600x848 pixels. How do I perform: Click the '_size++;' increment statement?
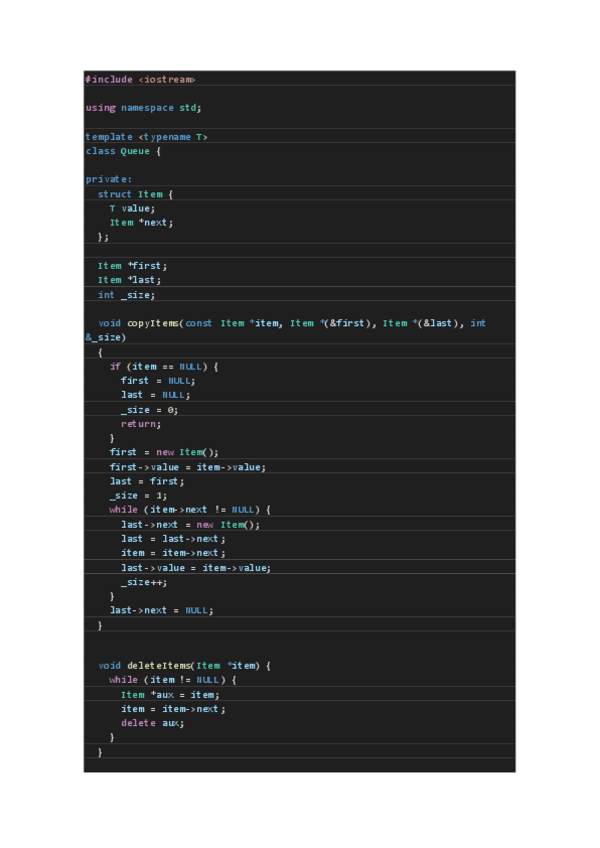(x=144, y=581)
